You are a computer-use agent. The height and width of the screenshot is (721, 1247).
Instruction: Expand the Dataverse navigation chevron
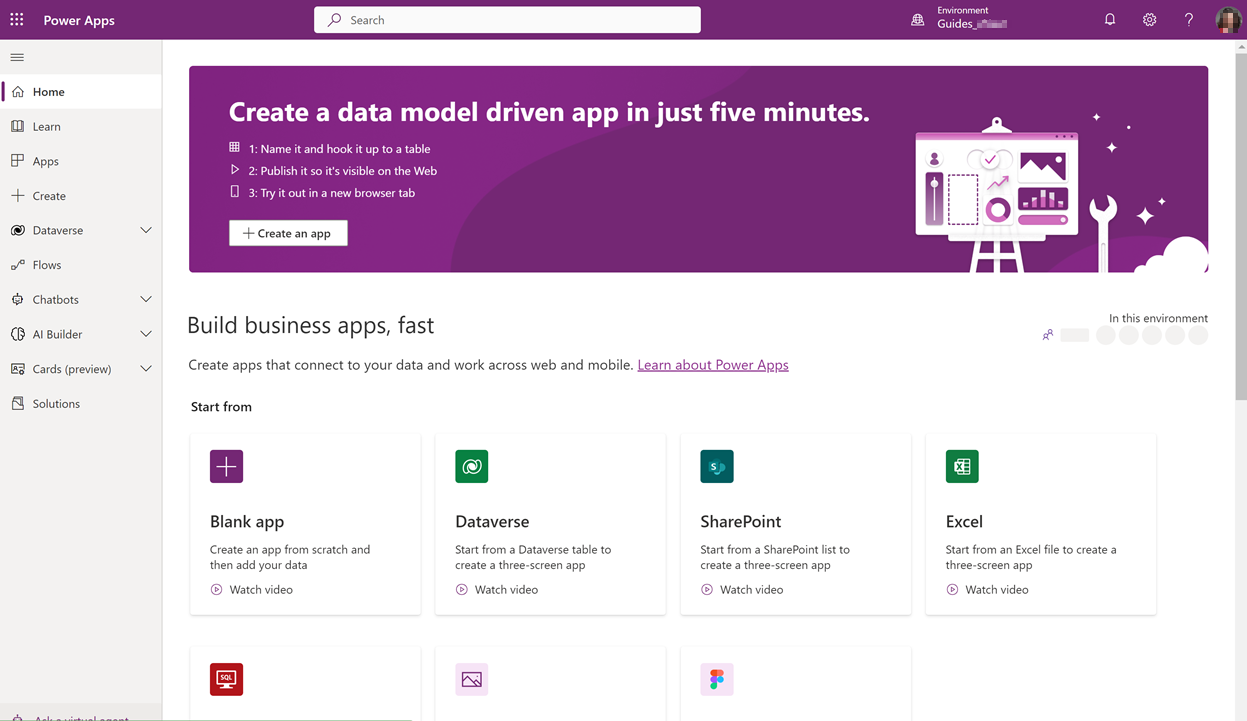[146, 230]
